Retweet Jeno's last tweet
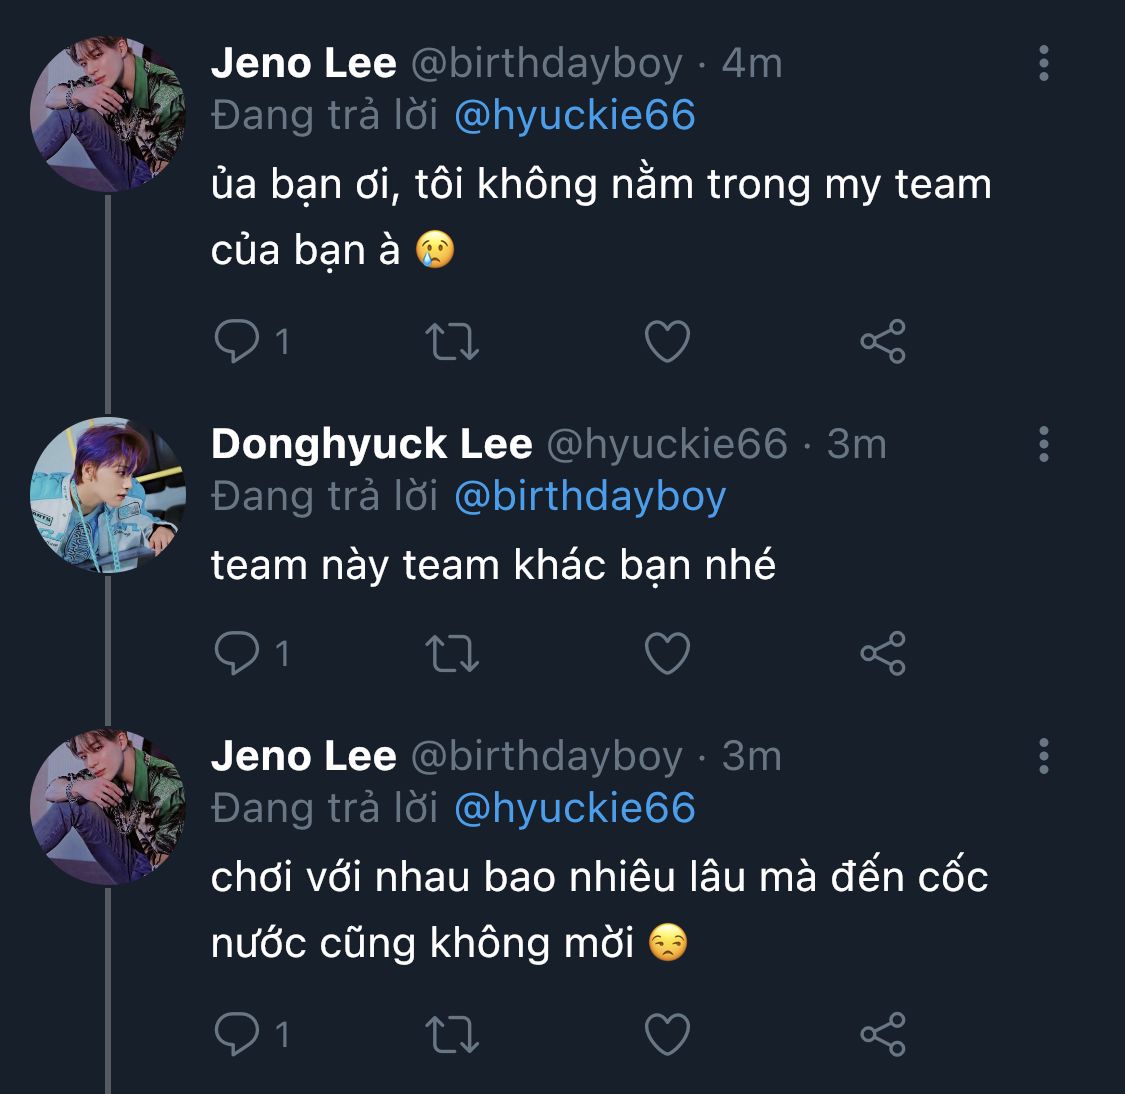Image resolution: width=1125 pixels, height=1094 pixels. point(452,1034)
